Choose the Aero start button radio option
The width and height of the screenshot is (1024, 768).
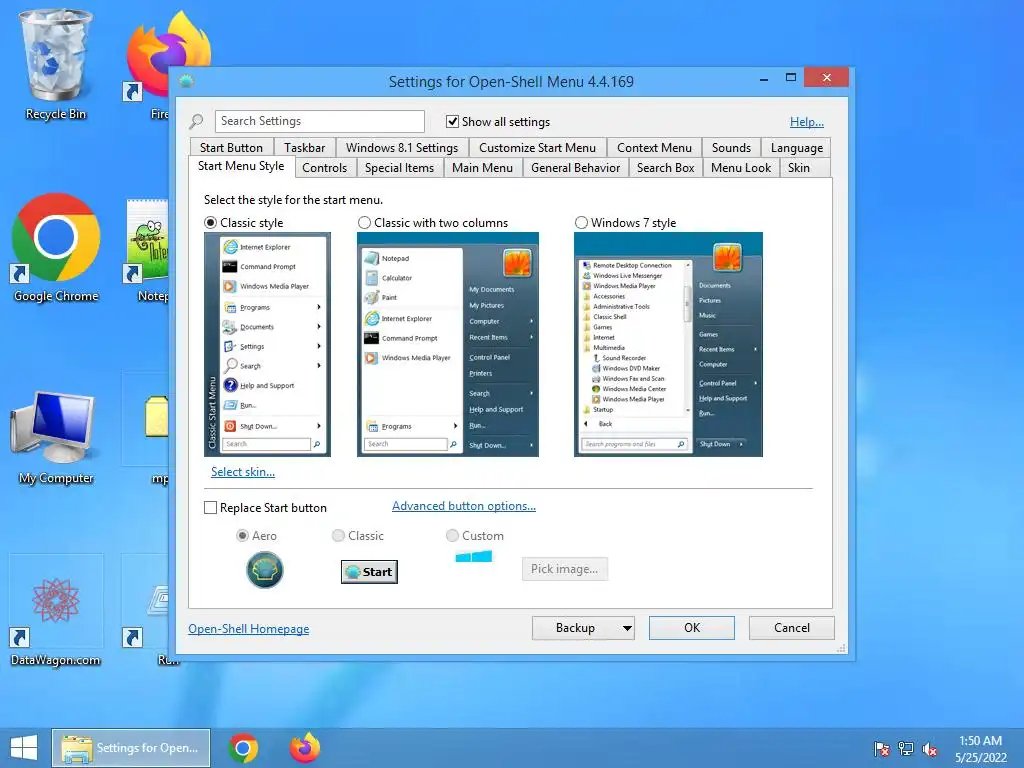coord(242,536)
